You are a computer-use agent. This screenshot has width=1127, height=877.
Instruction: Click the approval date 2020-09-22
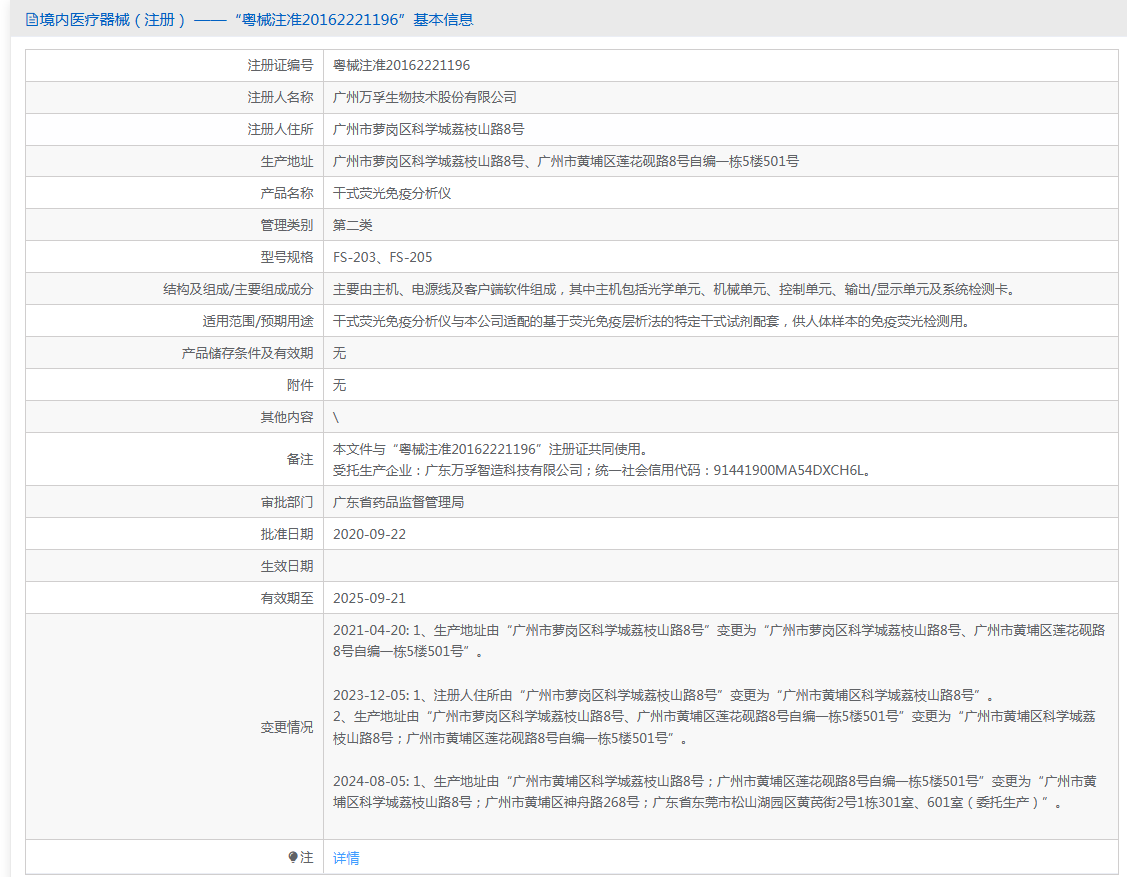369,534
